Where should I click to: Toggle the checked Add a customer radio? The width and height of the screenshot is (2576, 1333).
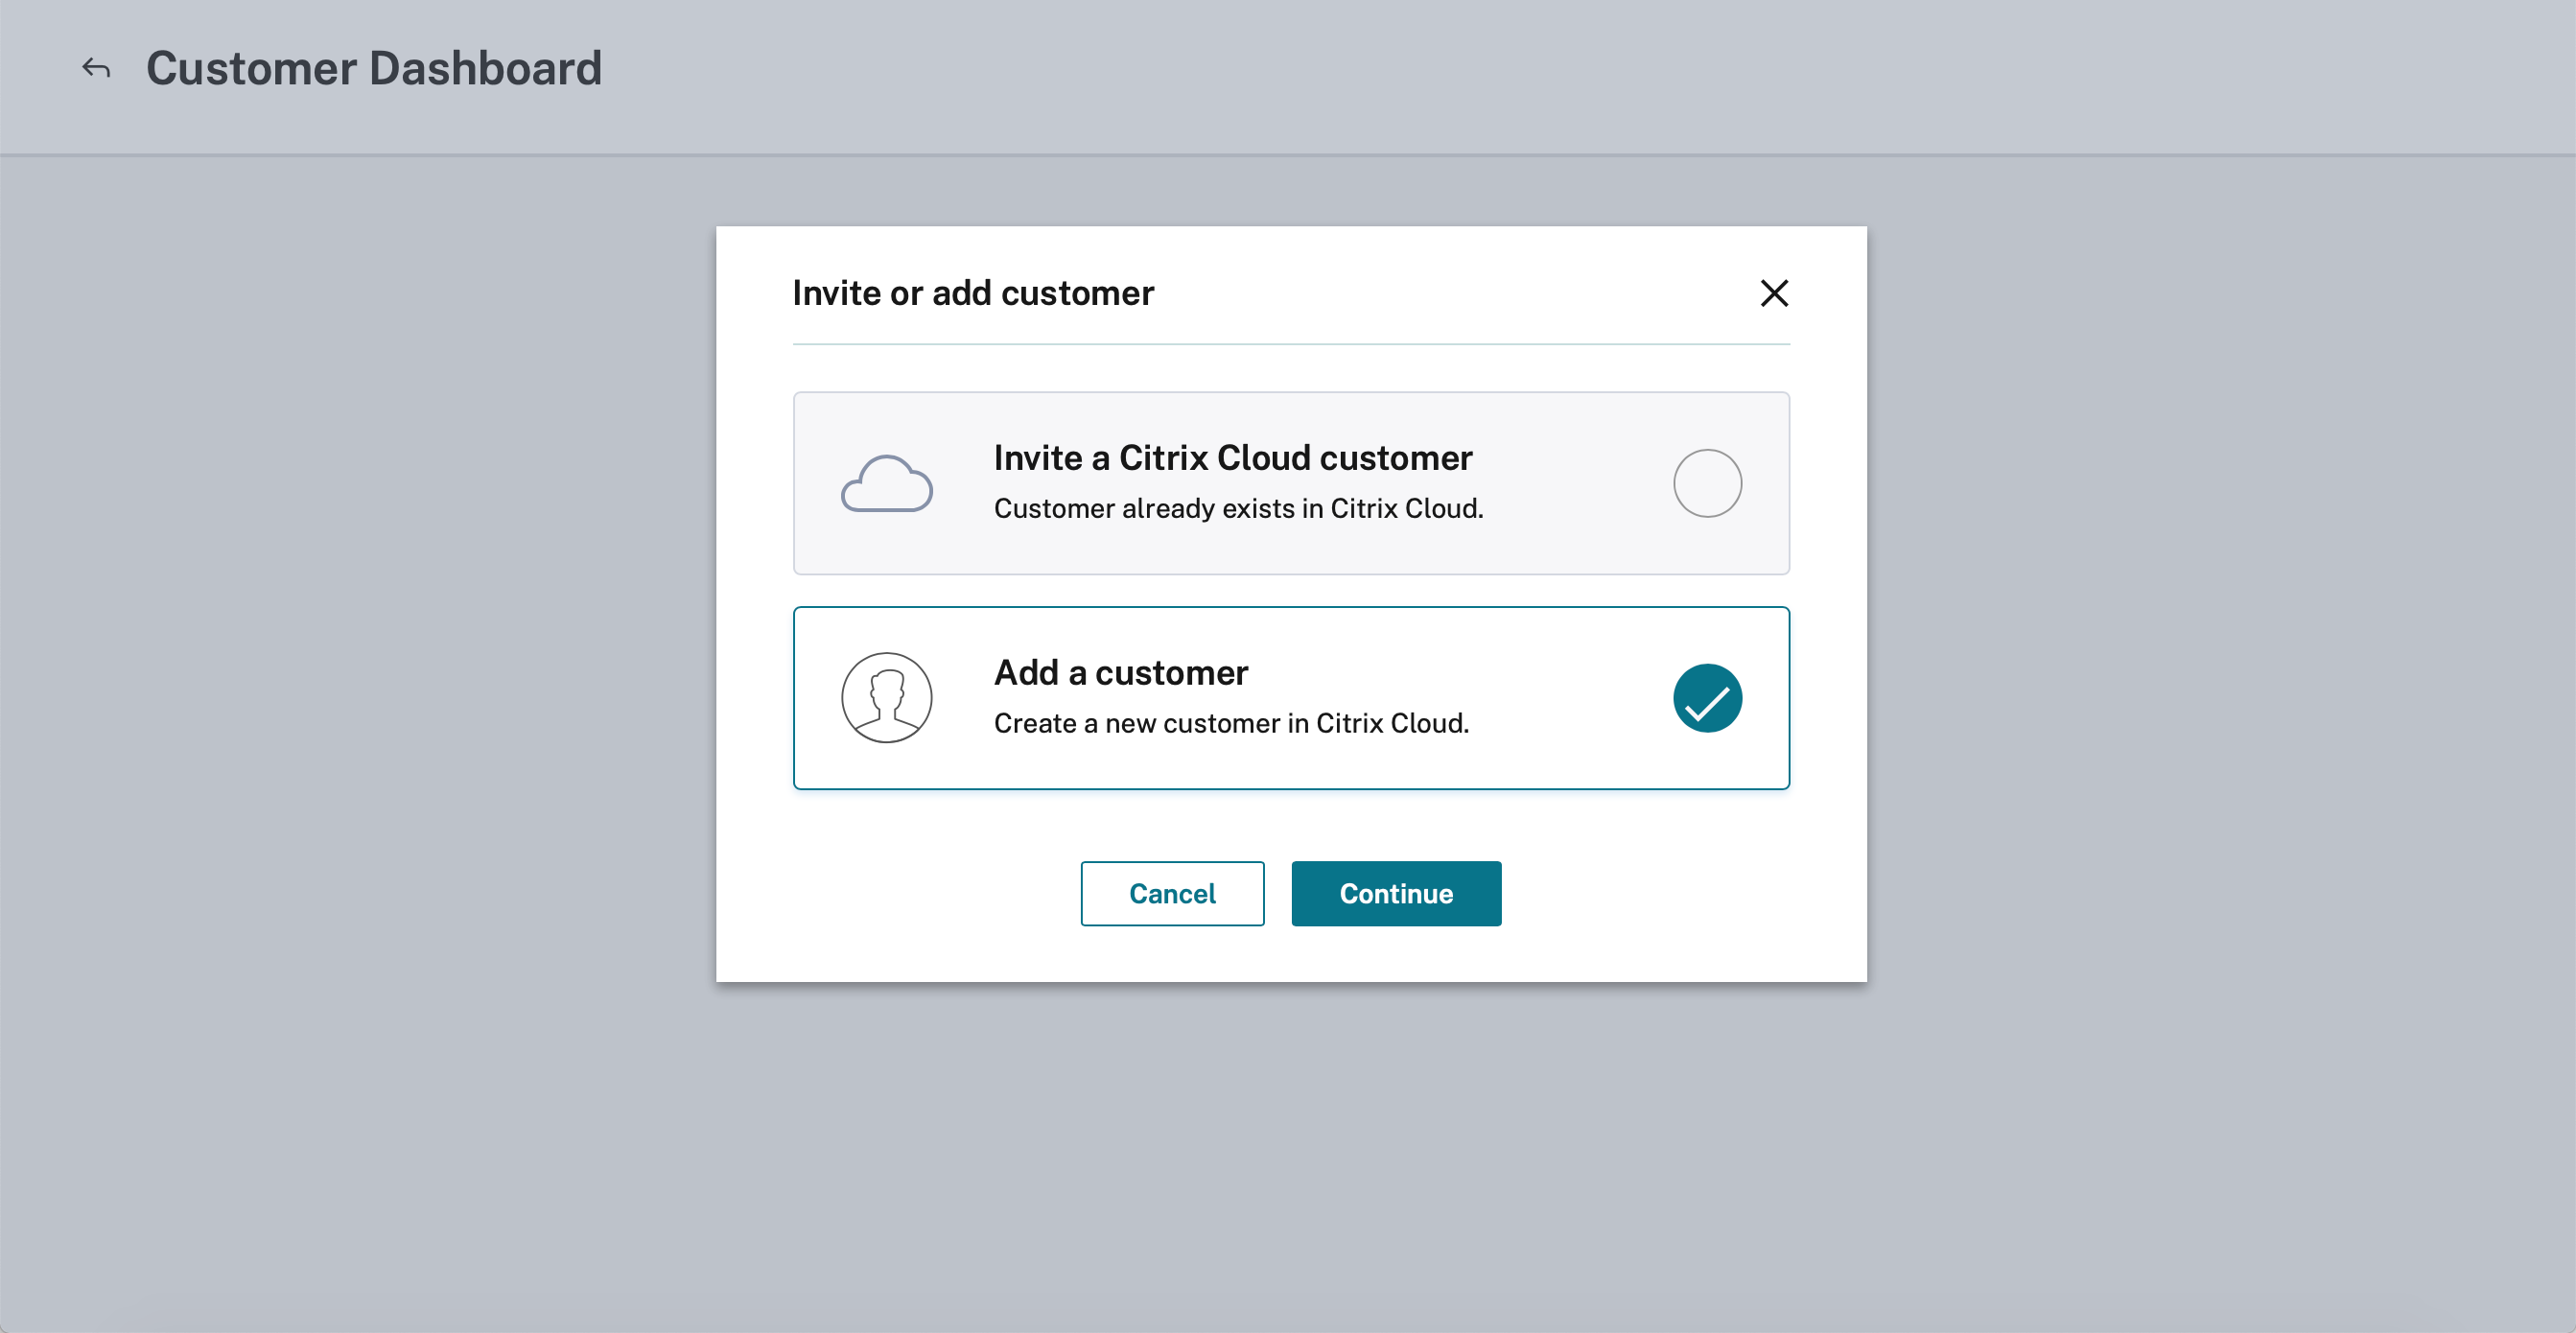(x=1707, y=698)
